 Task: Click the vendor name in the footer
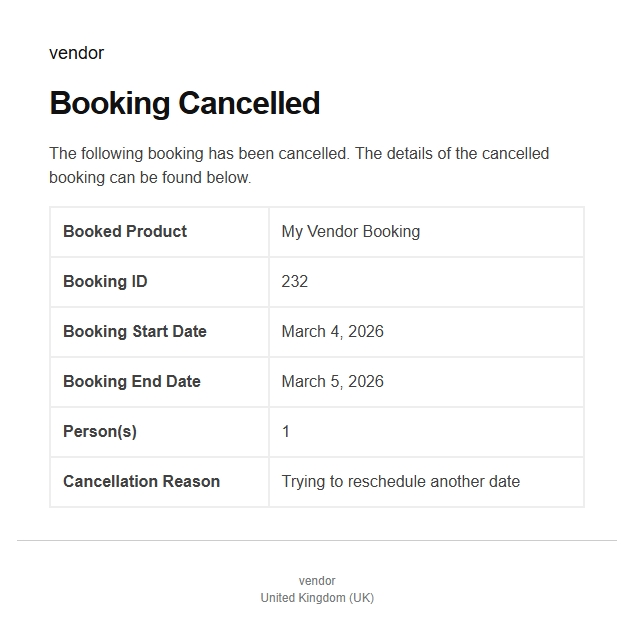(317, 581)
